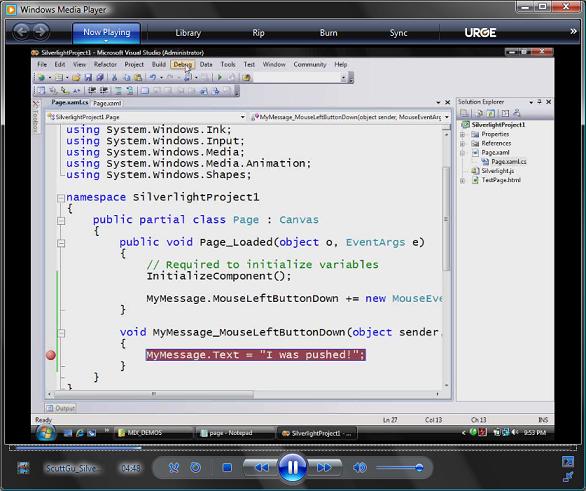Image resolution: width=586 pixels, height=491 pixels.
Task: Open the Project menu
Action: click(134, 65)
